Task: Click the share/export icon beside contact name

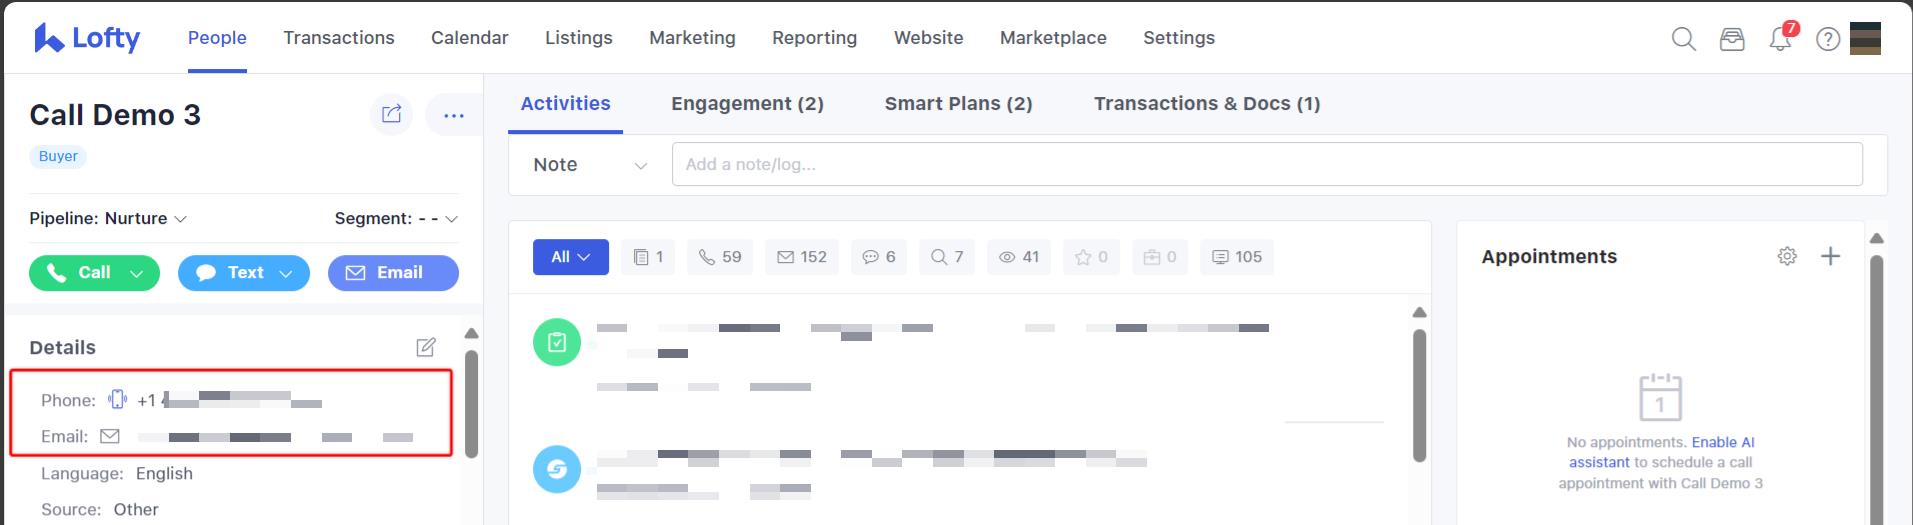Action: [391, 114]
